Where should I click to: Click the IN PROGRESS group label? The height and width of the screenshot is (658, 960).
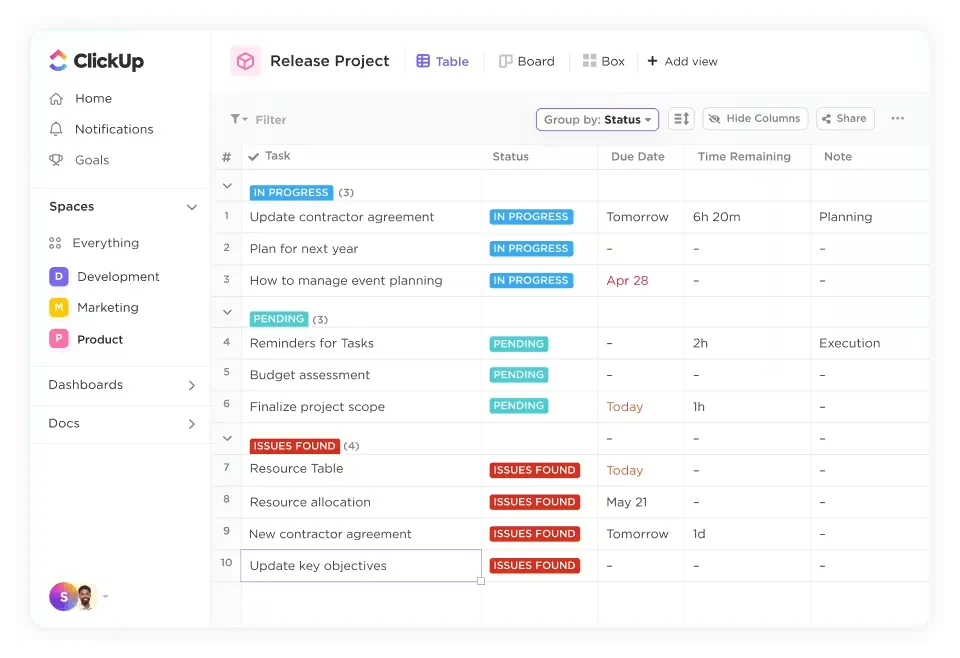pos(291,192)
